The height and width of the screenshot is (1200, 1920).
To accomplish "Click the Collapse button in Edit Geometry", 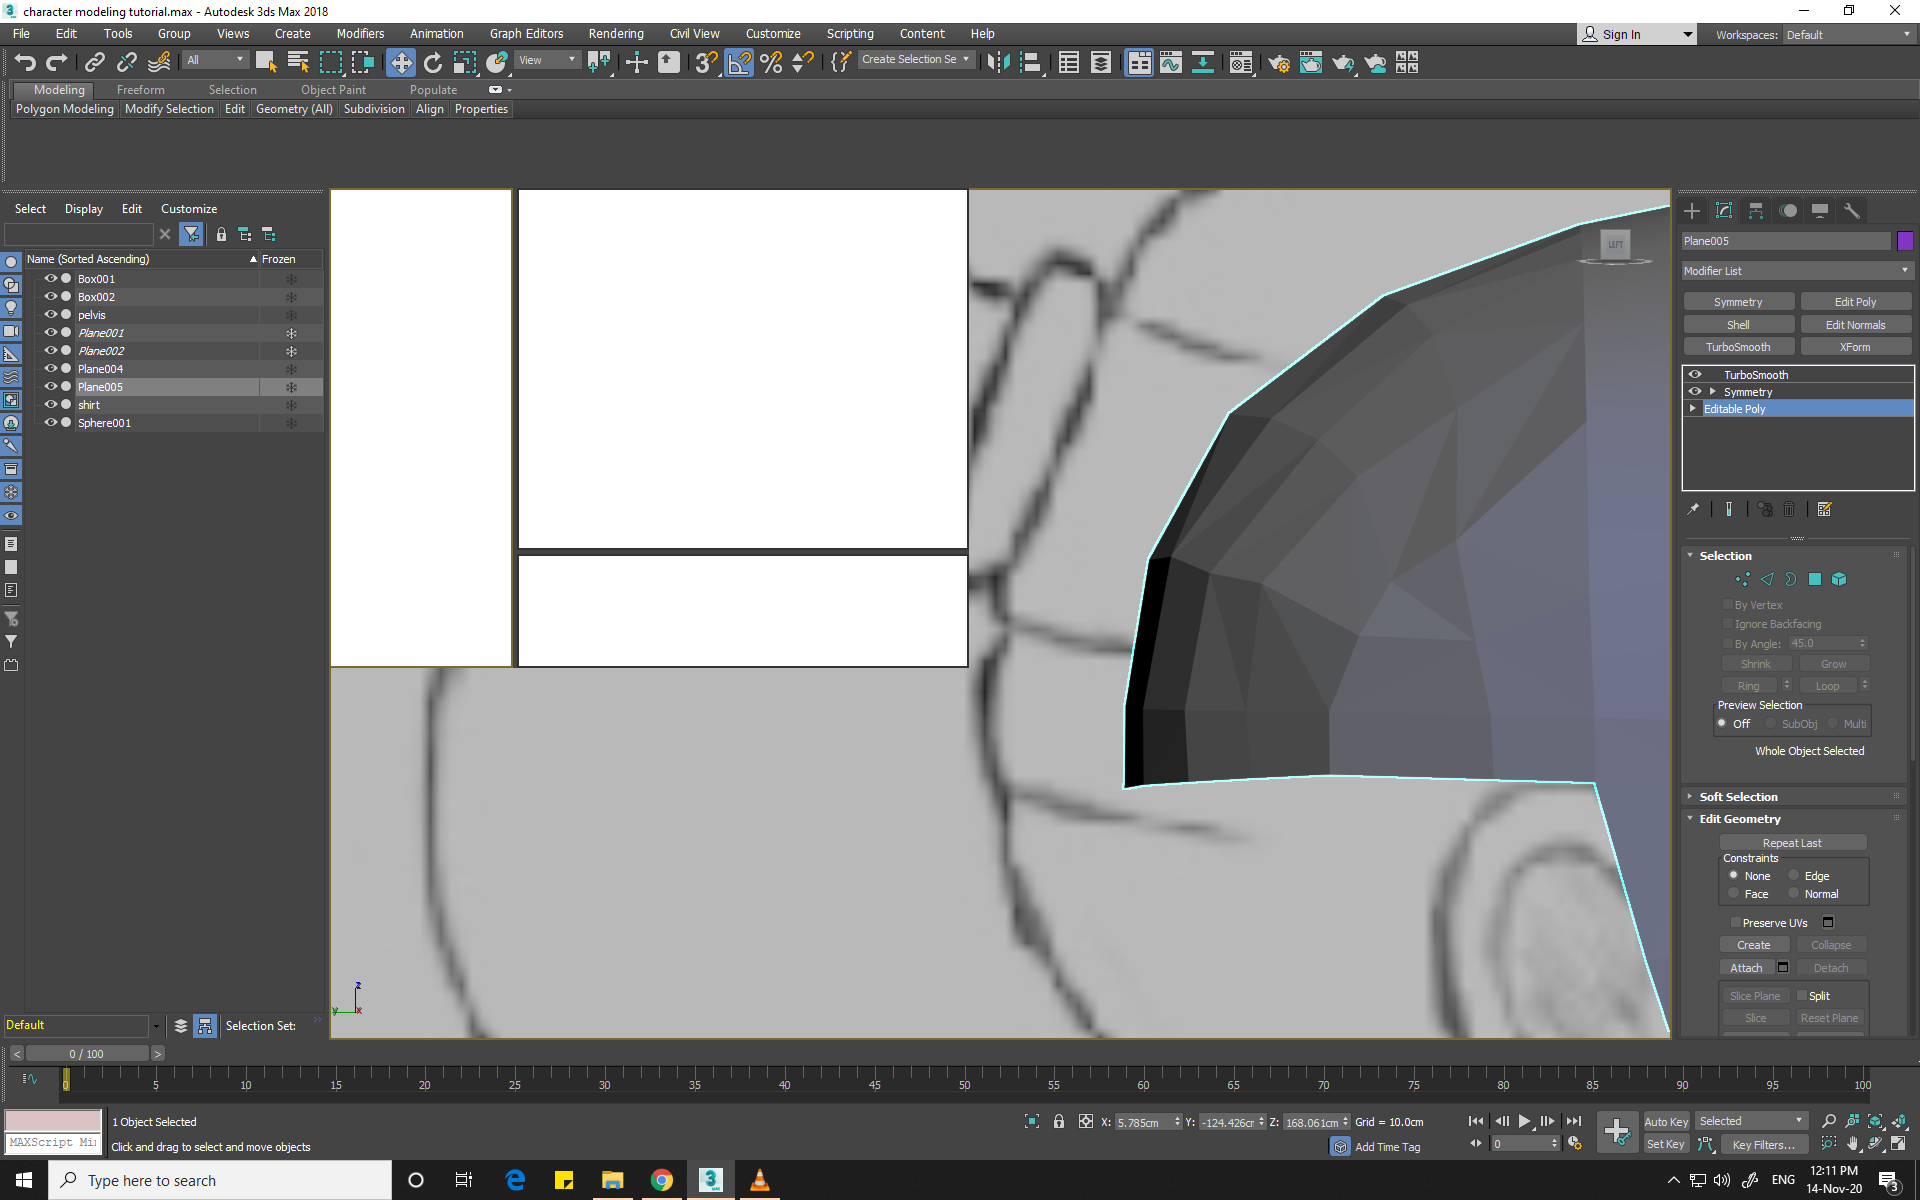I will pos(1830,943).
